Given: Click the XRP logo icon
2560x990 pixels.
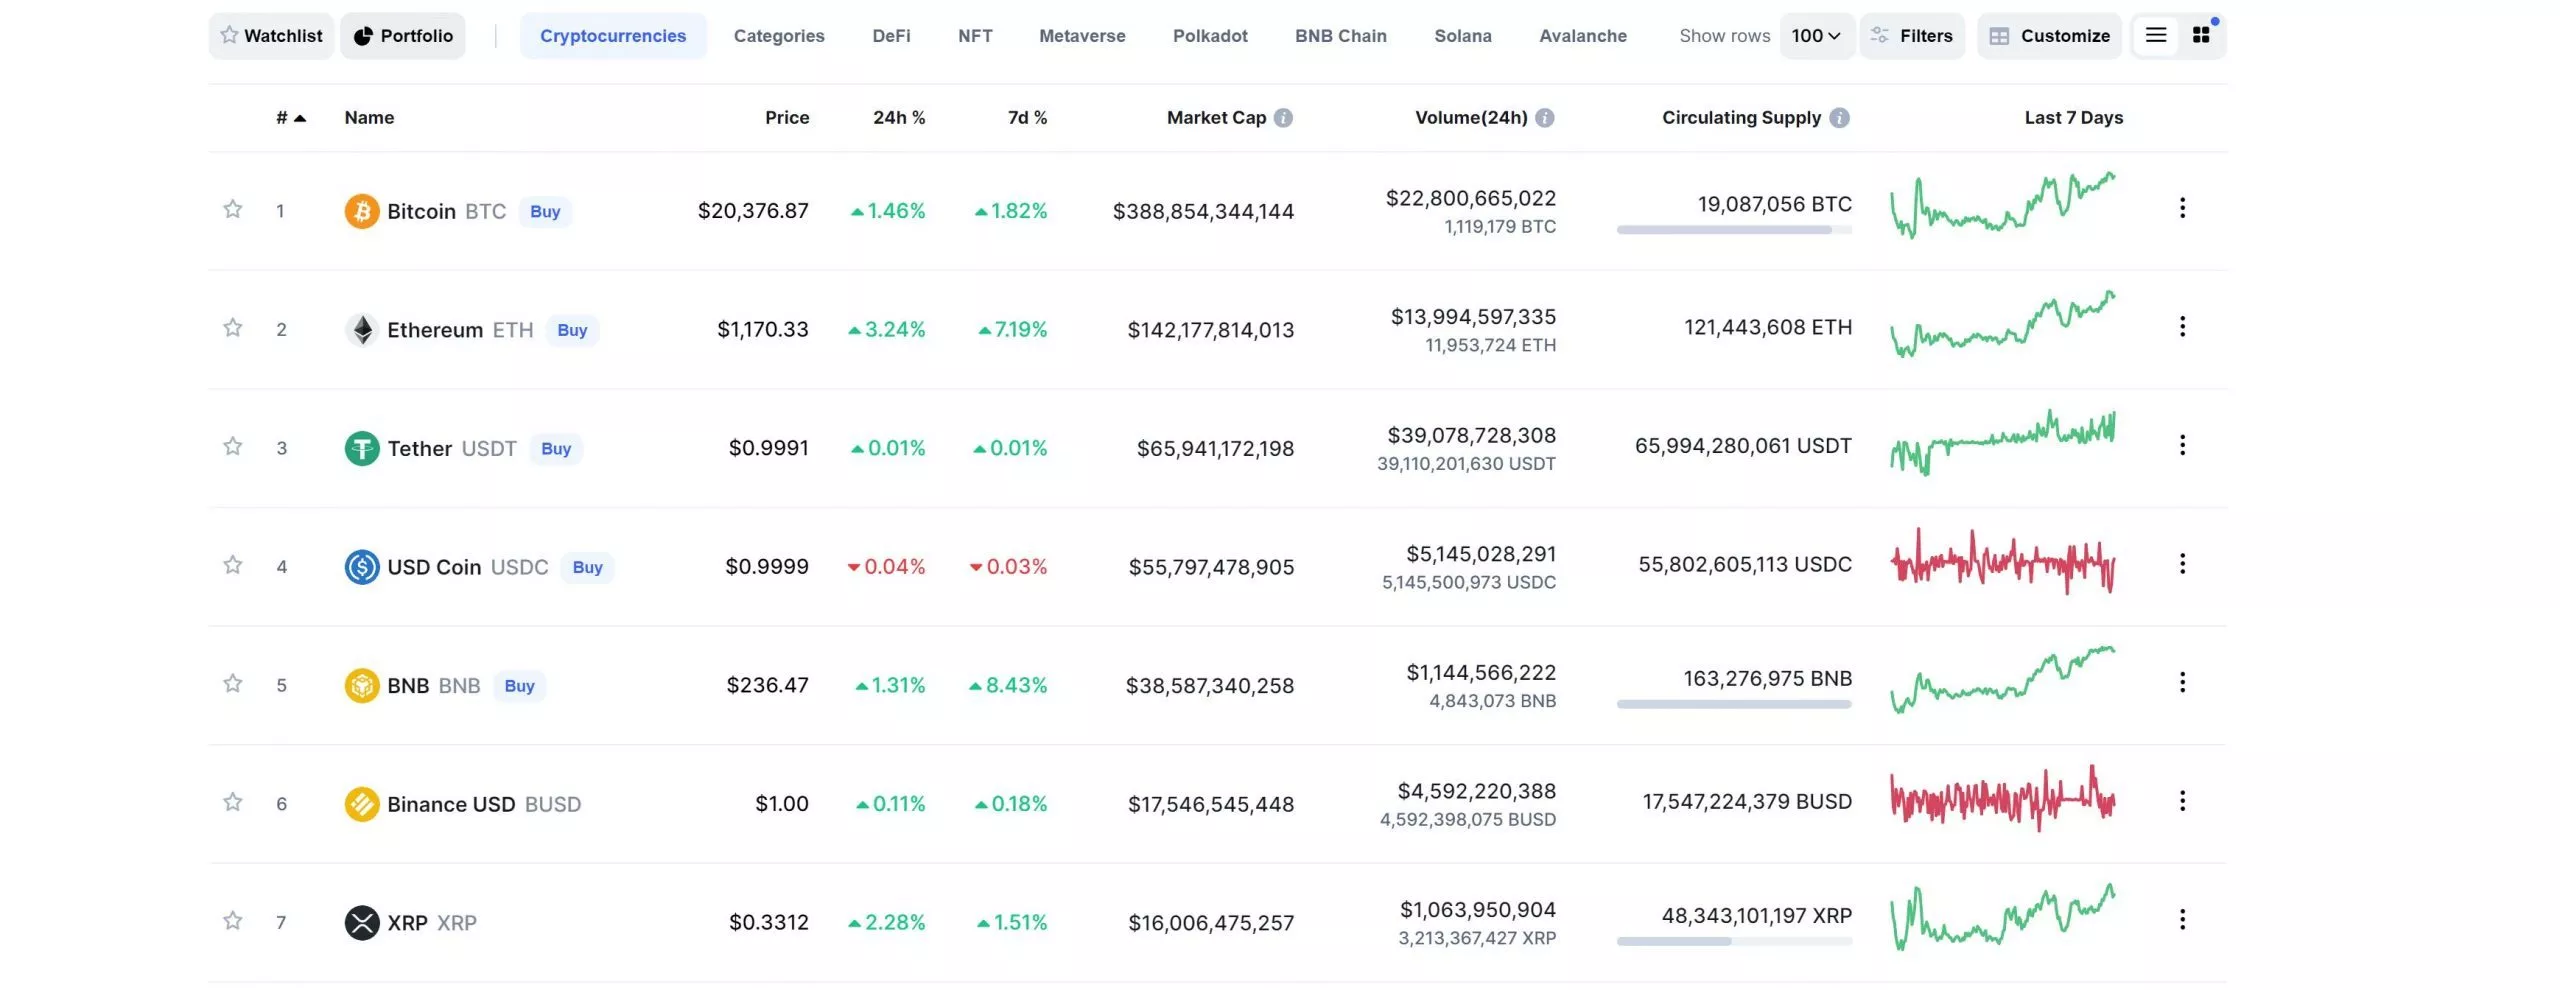Looking at the screenshot, I should [x=362, y=922].
